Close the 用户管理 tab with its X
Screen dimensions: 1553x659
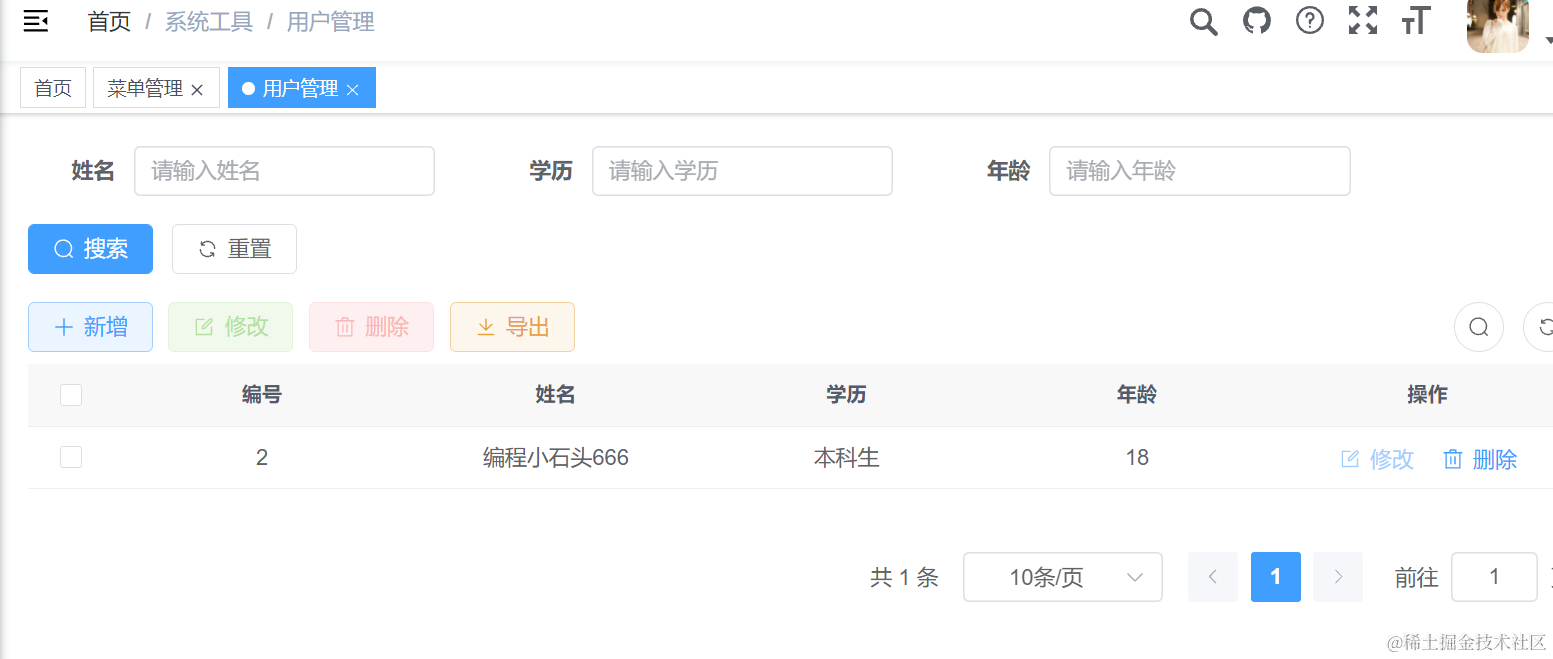pos(353,90)
